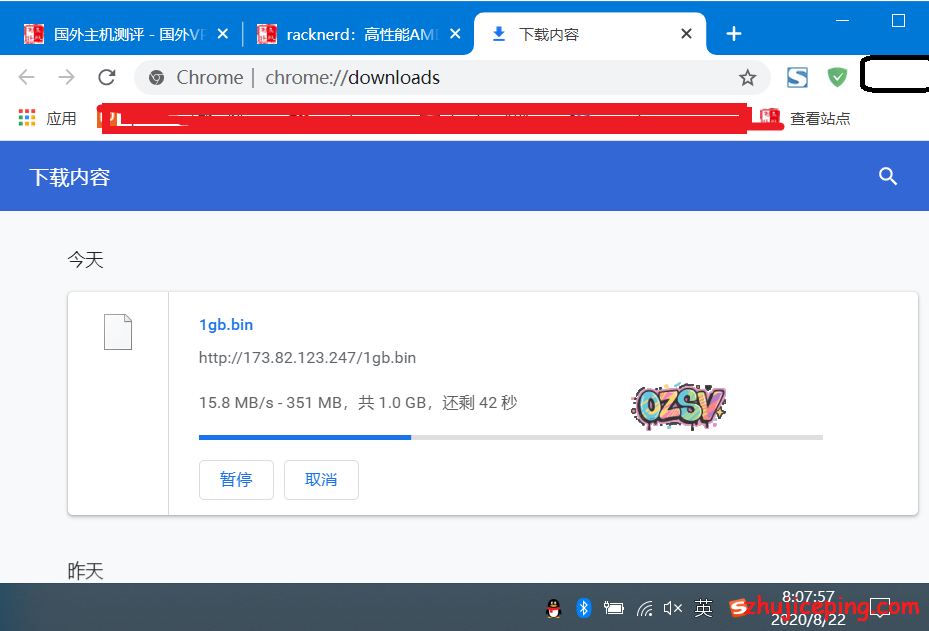
Task: Switch to the racknerd tab
Action: click(x=355, y=34)
